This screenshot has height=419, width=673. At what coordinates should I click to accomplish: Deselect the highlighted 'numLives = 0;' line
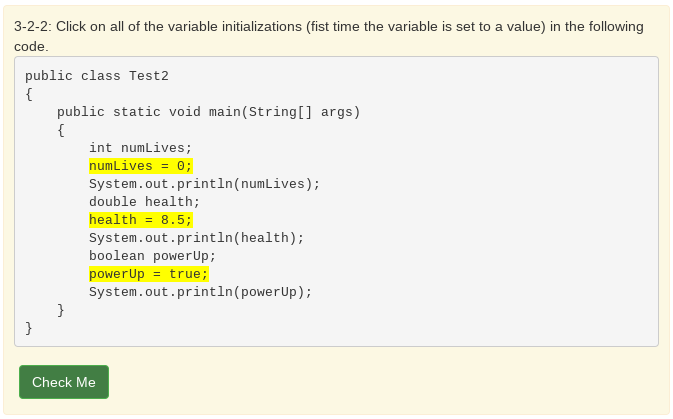[x=140, y=166]
